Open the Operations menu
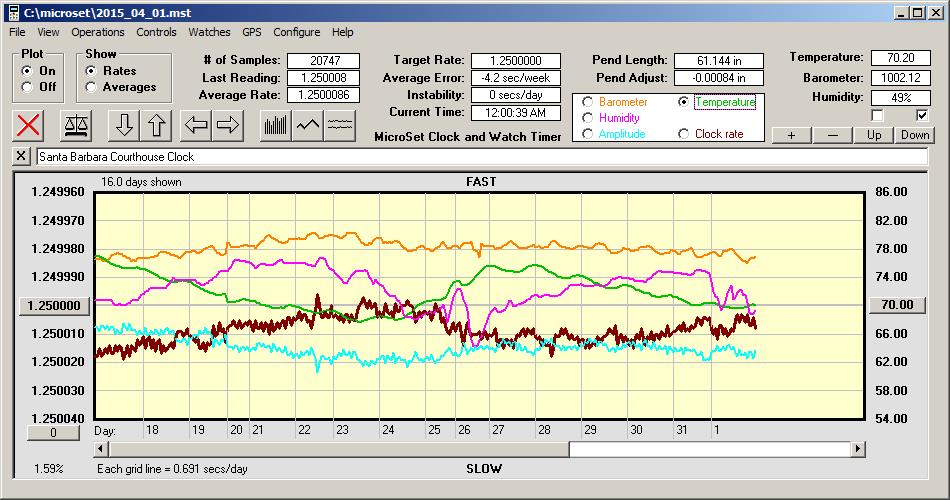 click(98, 32)
